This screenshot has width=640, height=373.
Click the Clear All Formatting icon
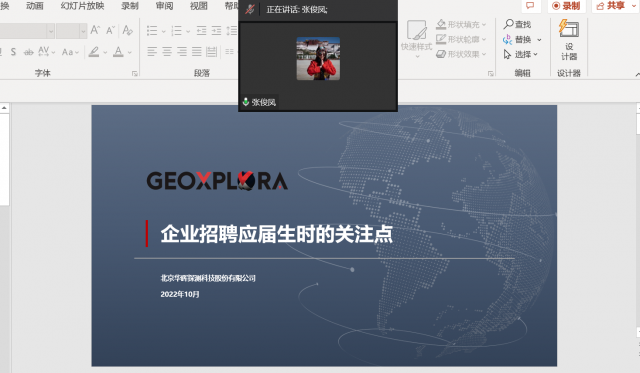click(127, 30)
